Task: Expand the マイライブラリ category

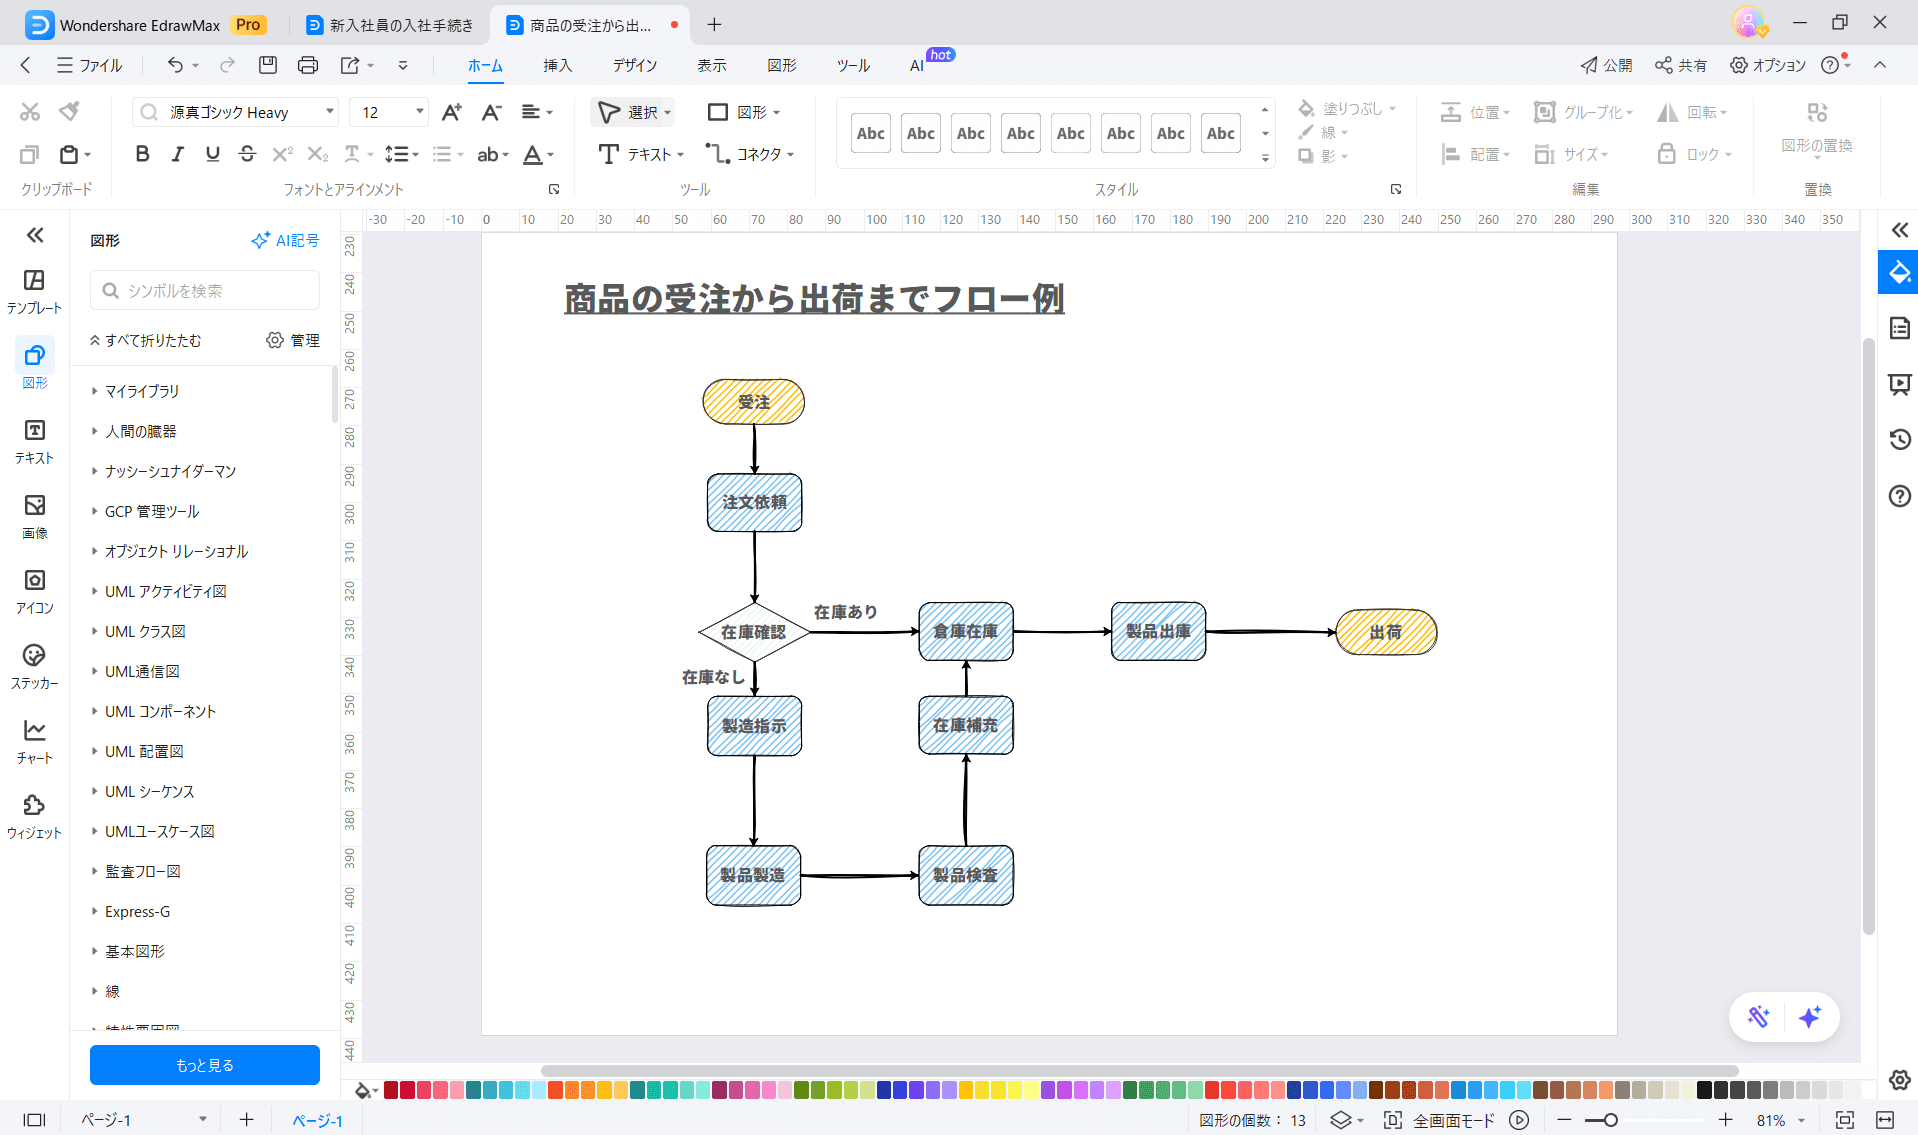Action: point(142,391)
